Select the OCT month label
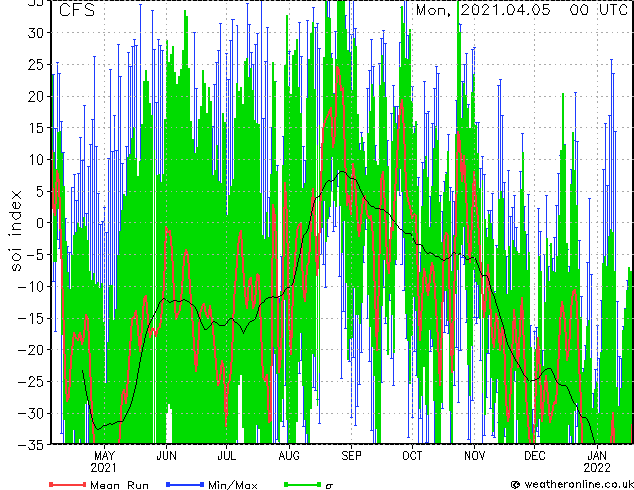This screenshot has height=490, width=634. click(412, 456)
